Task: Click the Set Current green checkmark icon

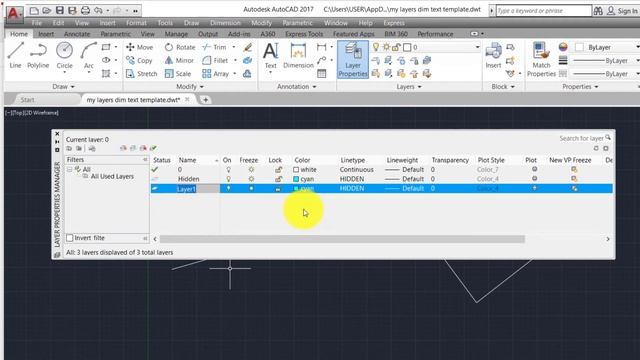Action: (153, 148)
